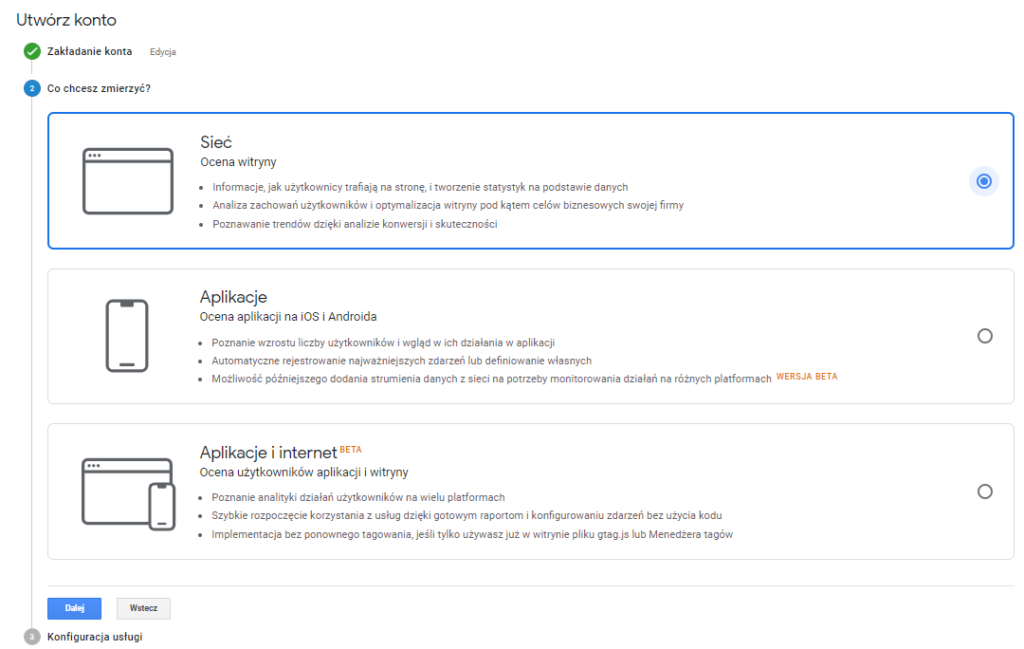Select the Aplikacje i internet radio button

[x=985, y=491]
